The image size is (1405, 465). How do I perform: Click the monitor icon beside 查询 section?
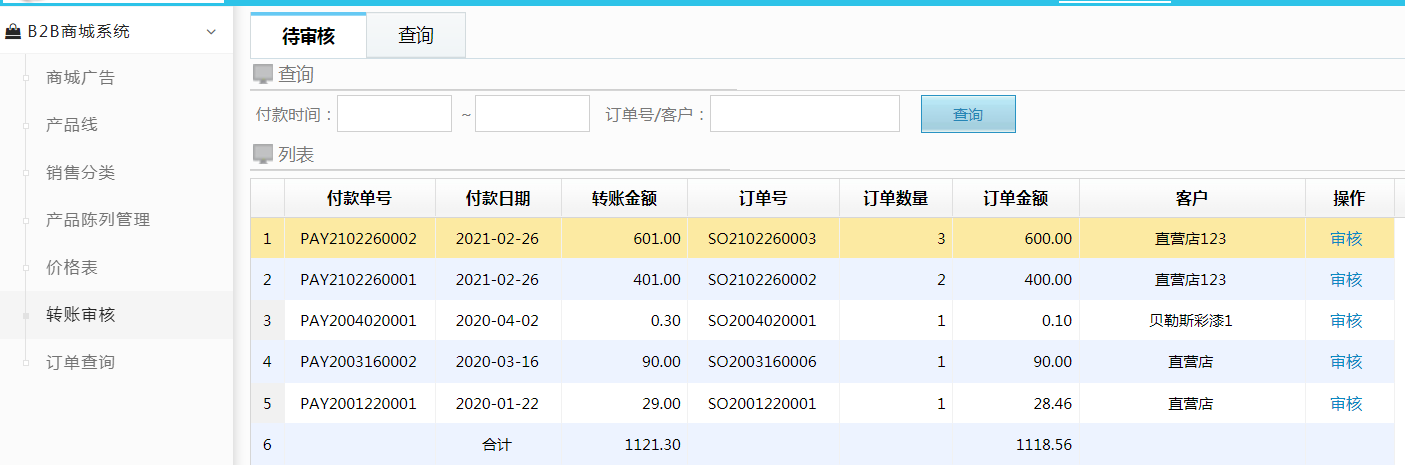click(263, 74)
